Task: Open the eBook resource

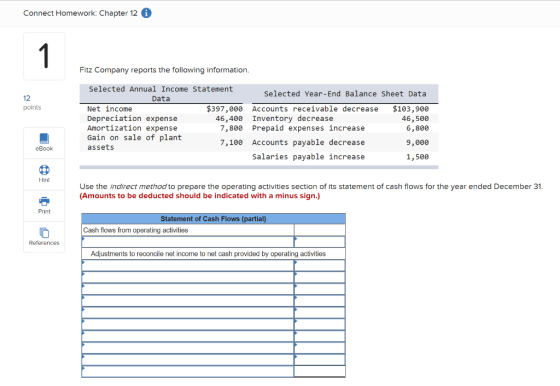Action: (44, 142)
